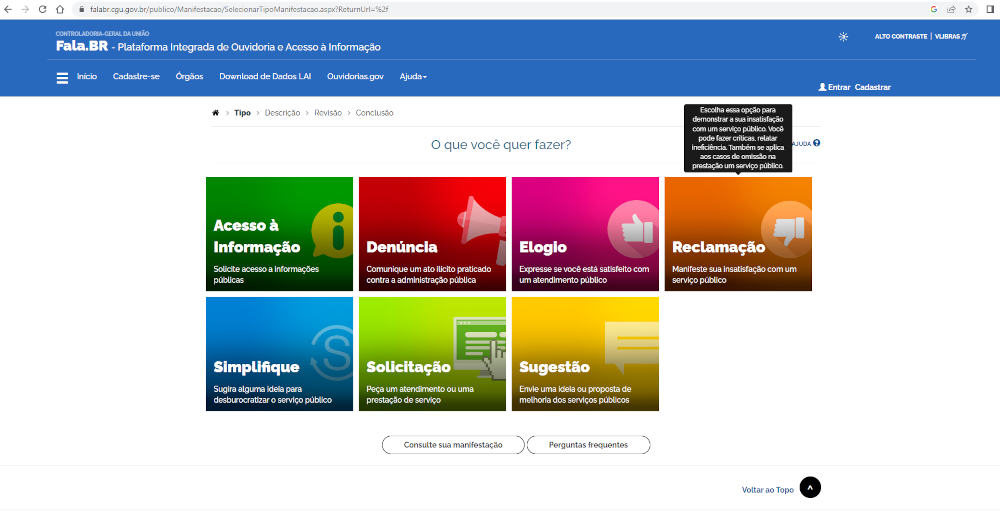Click Perguntas frequentes button

(x=588, y=445)
